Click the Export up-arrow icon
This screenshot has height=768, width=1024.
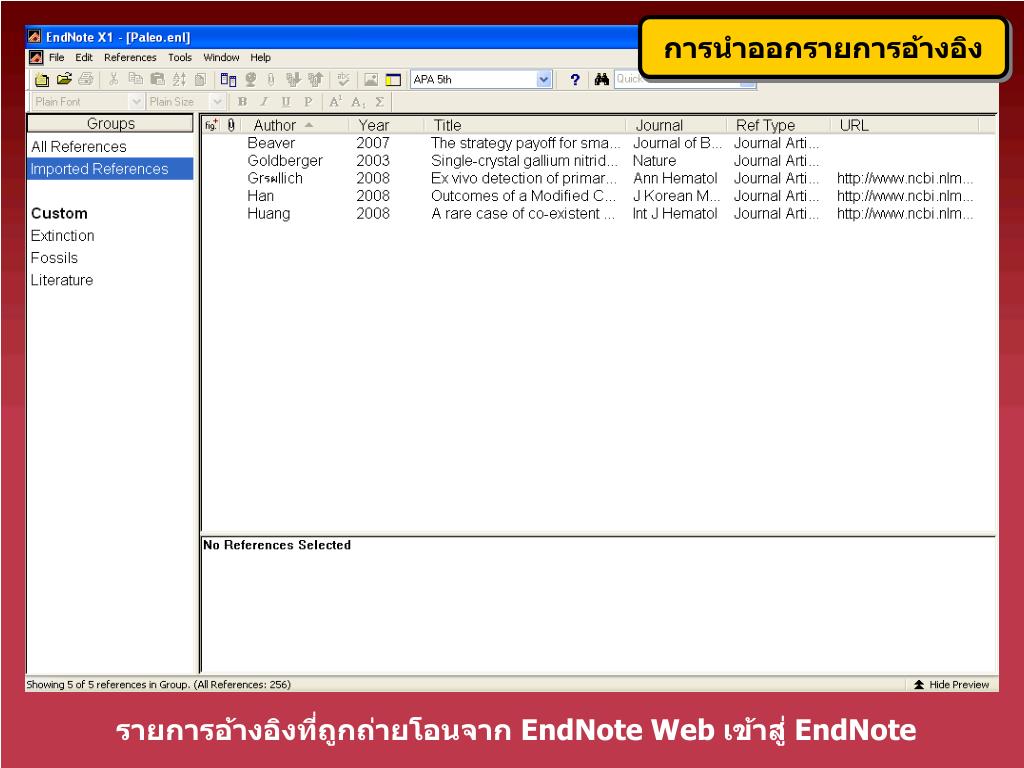(315, 80)
